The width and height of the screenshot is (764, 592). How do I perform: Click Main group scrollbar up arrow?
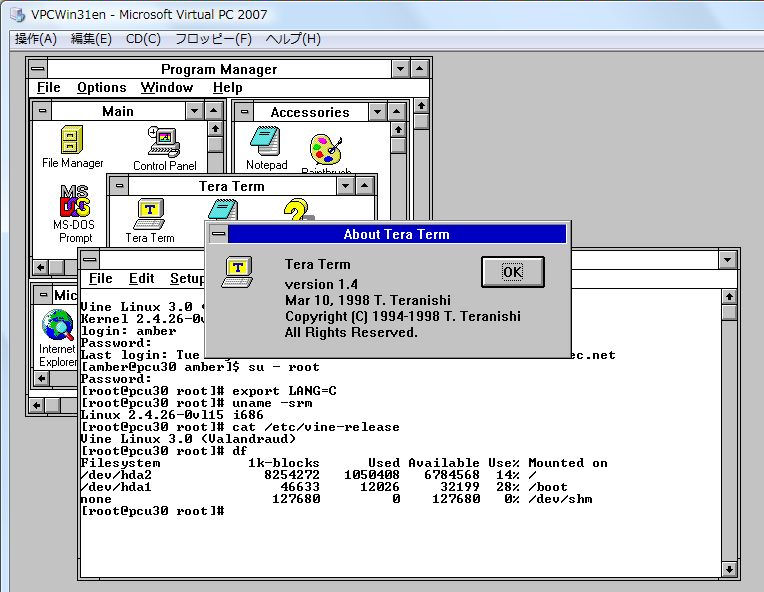[215, 129]
